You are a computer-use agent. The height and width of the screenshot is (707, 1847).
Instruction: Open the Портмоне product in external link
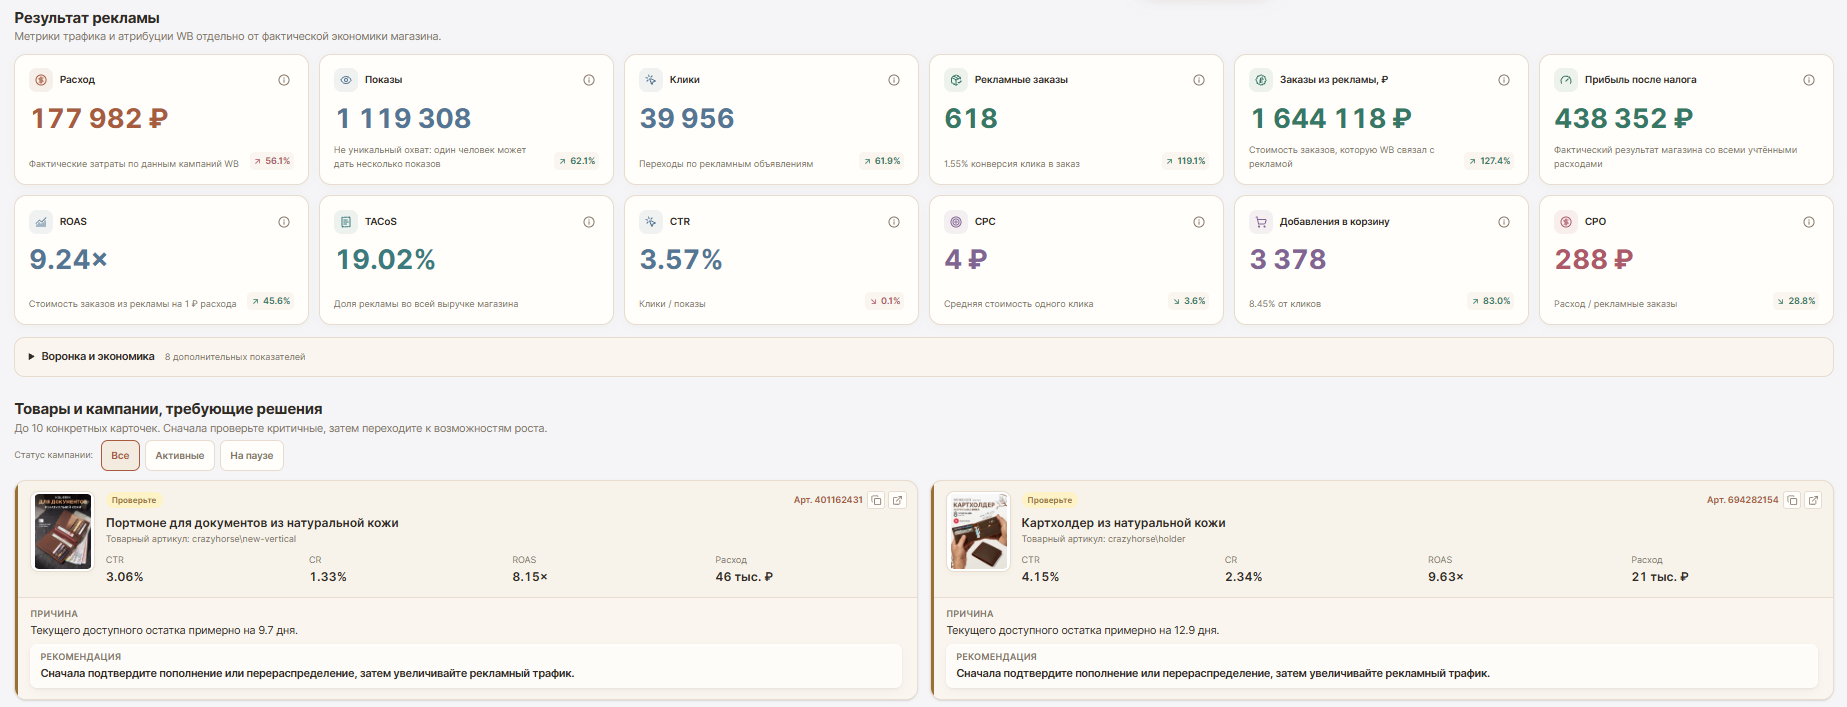898,500
